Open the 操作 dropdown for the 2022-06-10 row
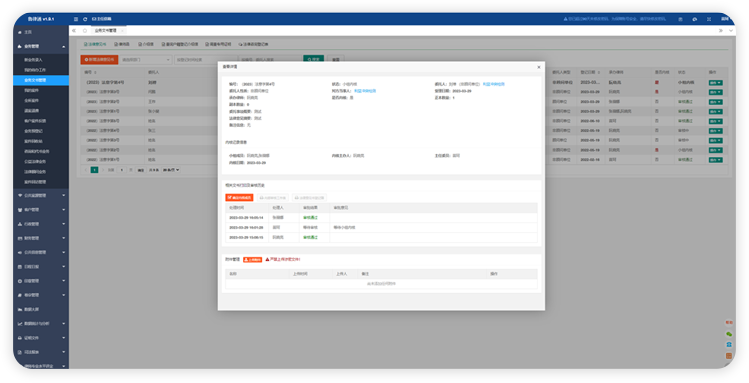Viewport: 749px width, 383px height. point(715,121)
